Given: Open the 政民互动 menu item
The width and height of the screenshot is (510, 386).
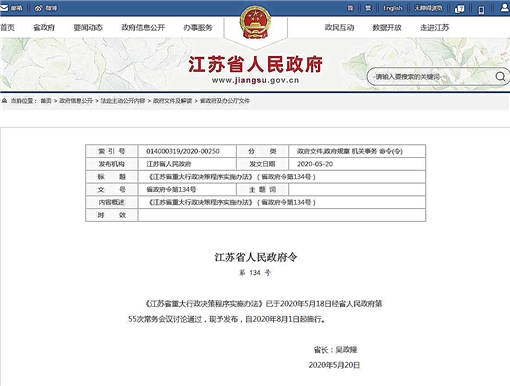Looking at the screenshot, I should [x=339, y=27].
